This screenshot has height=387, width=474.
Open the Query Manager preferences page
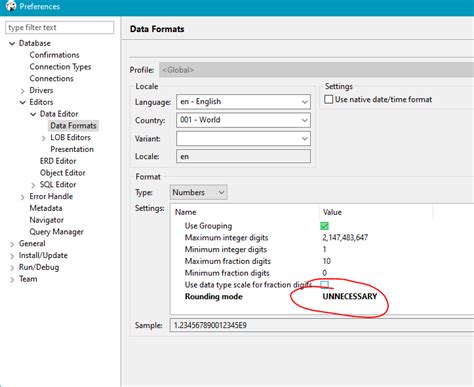(56, 232)
